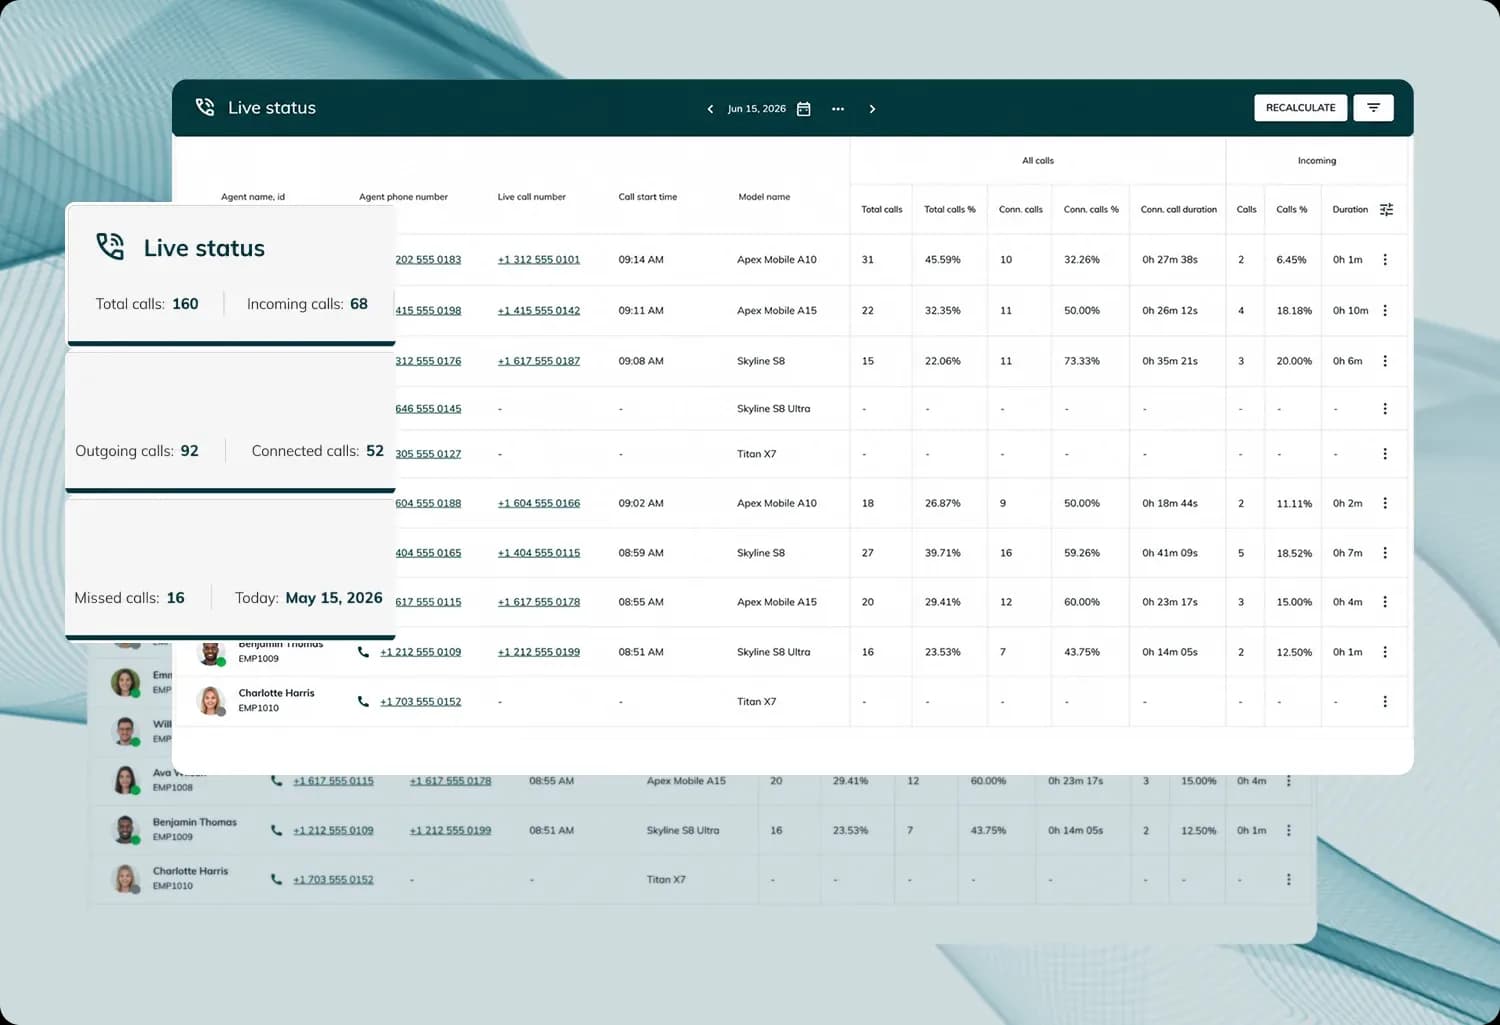Click the Live status phone icon in header
The width and height of the screenshot is (1500, 1025).
205,107
